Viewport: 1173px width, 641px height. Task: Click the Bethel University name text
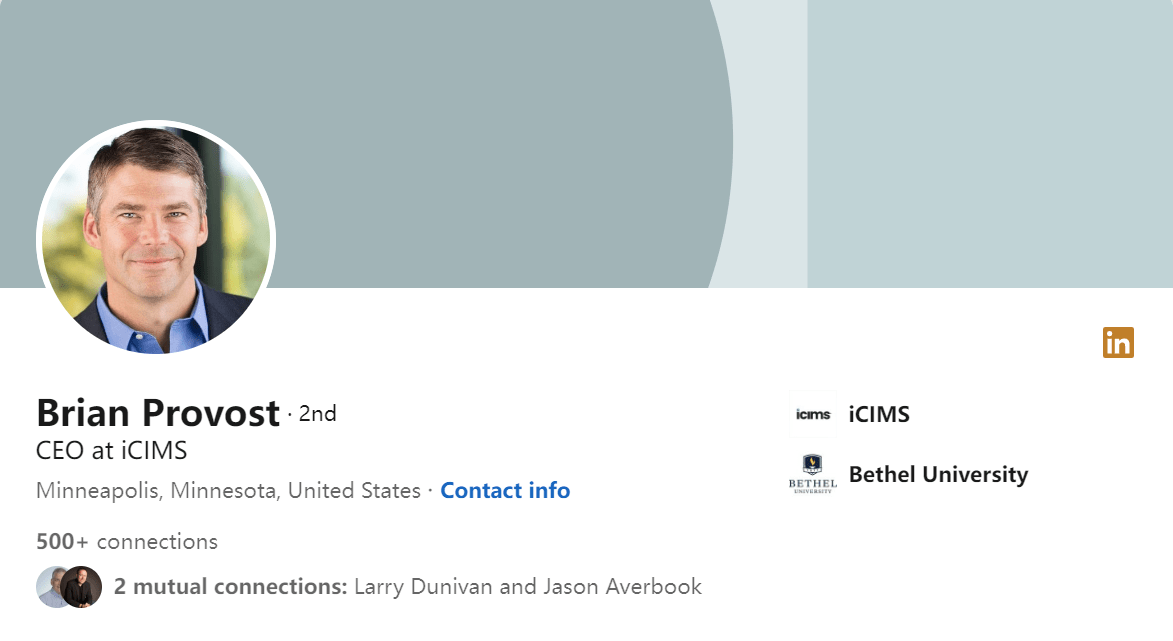click(x=938, y=474)
